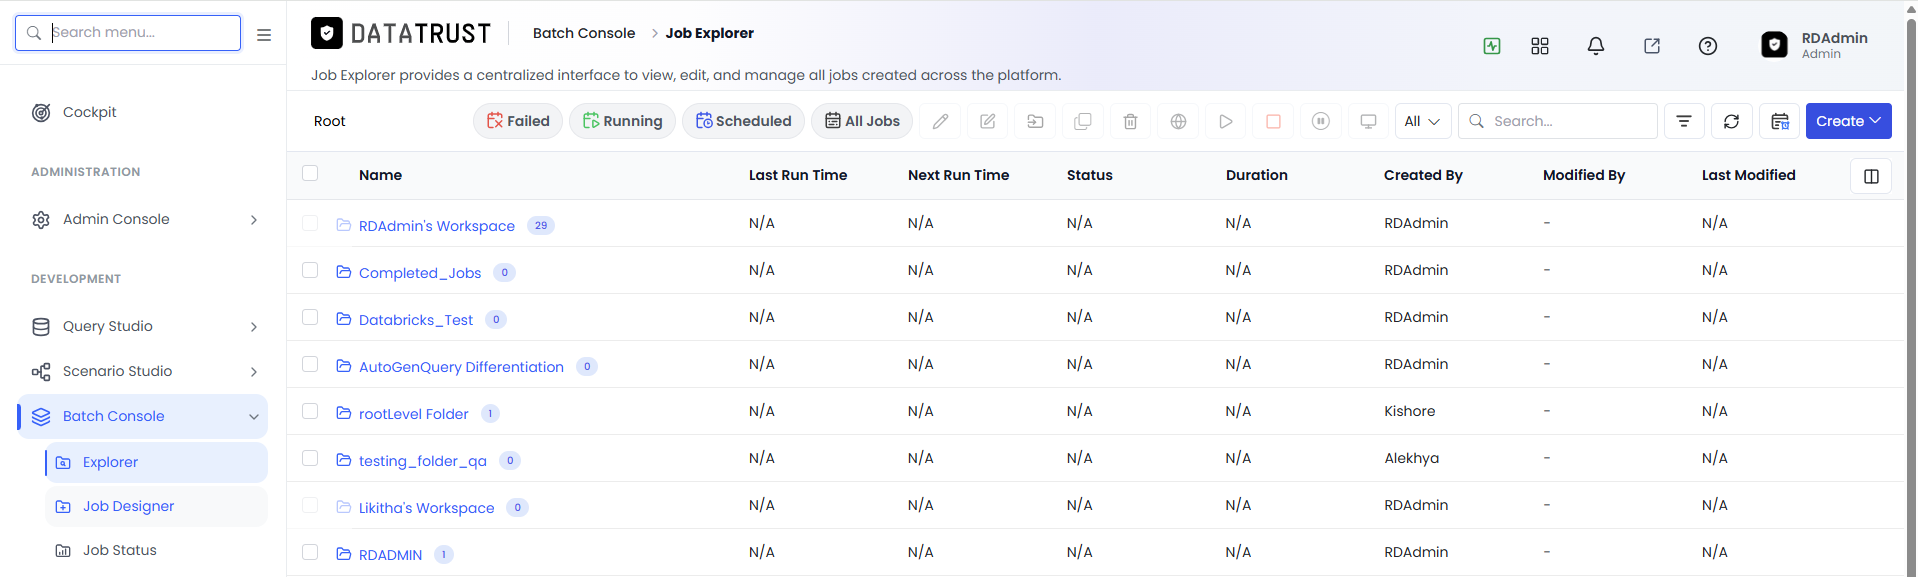Screen dimensions: 1918x577
Task: Click the refresh icon in the toolbar
Action: (1731, 121)
